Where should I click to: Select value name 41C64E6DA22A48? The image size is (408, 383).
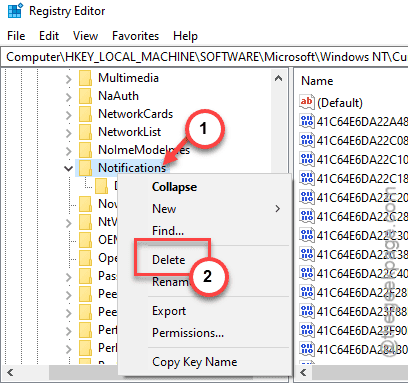pos(362,122)
